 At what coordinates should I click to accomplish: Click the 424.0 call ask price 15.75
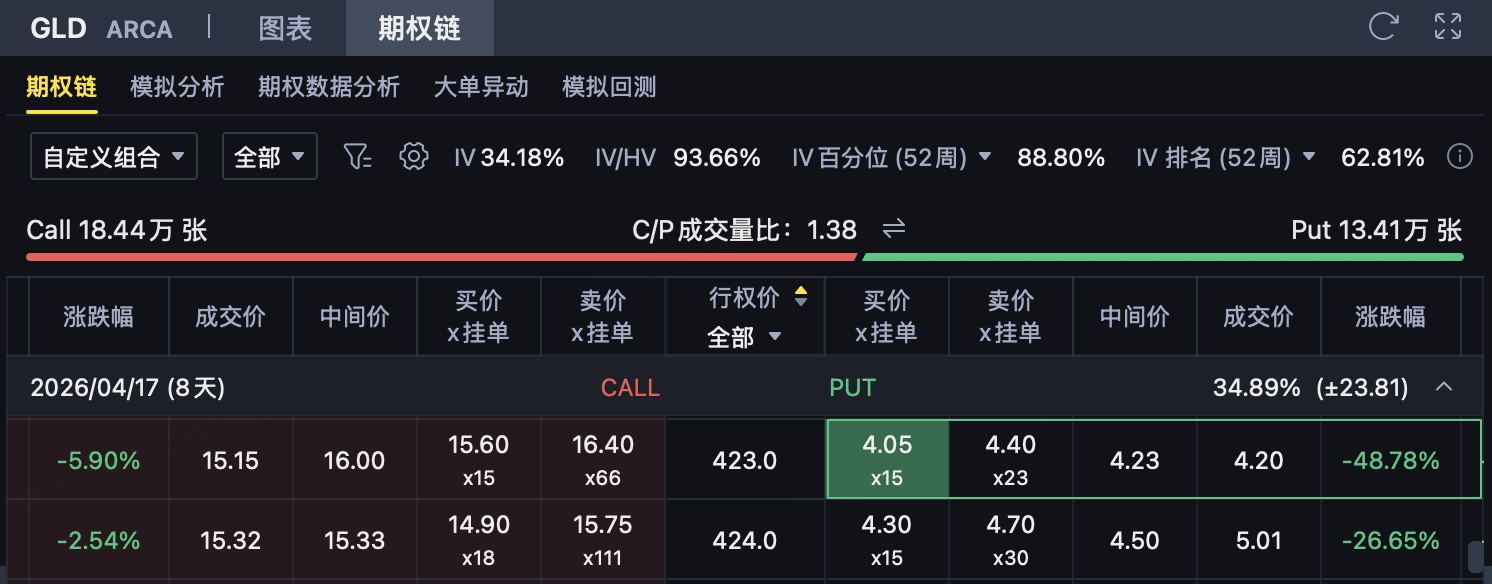click(602, 540)
